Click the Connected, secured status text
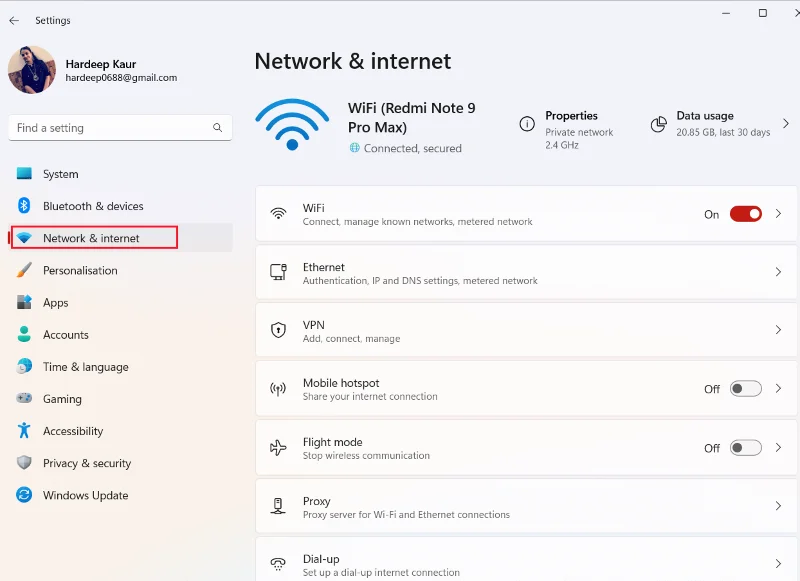 tap(412, 148)
